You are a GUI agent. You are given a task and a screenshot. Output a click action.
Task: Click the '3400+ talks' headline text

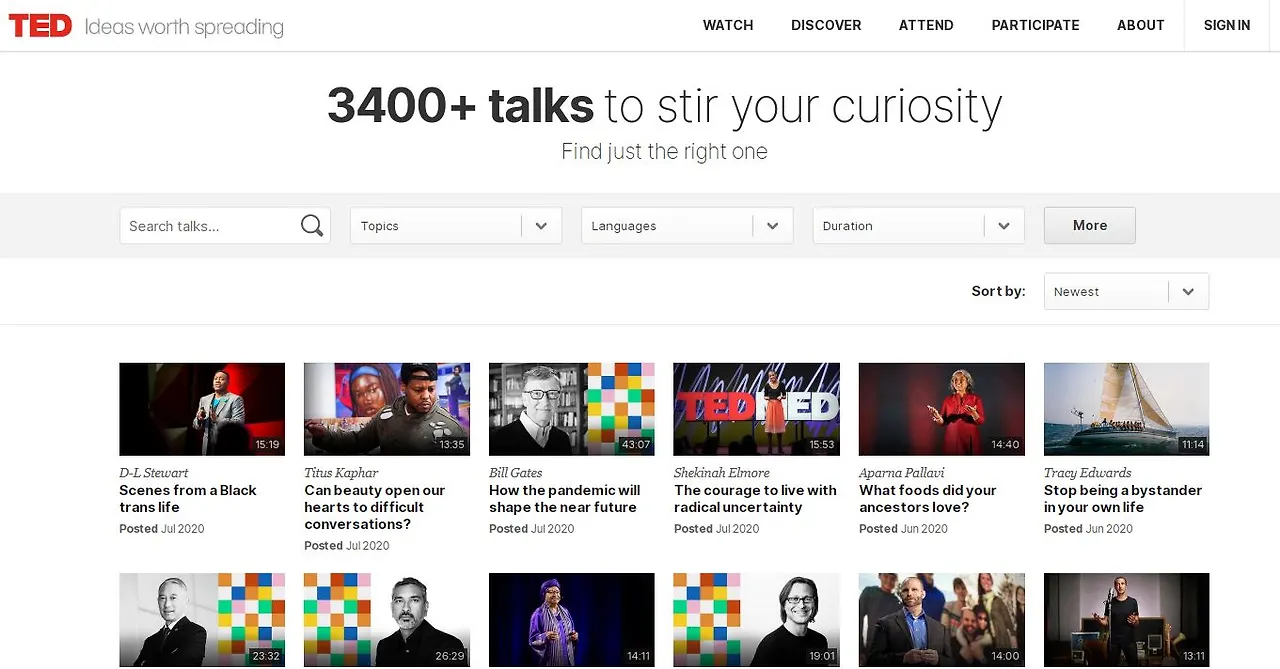pos(461,106)
